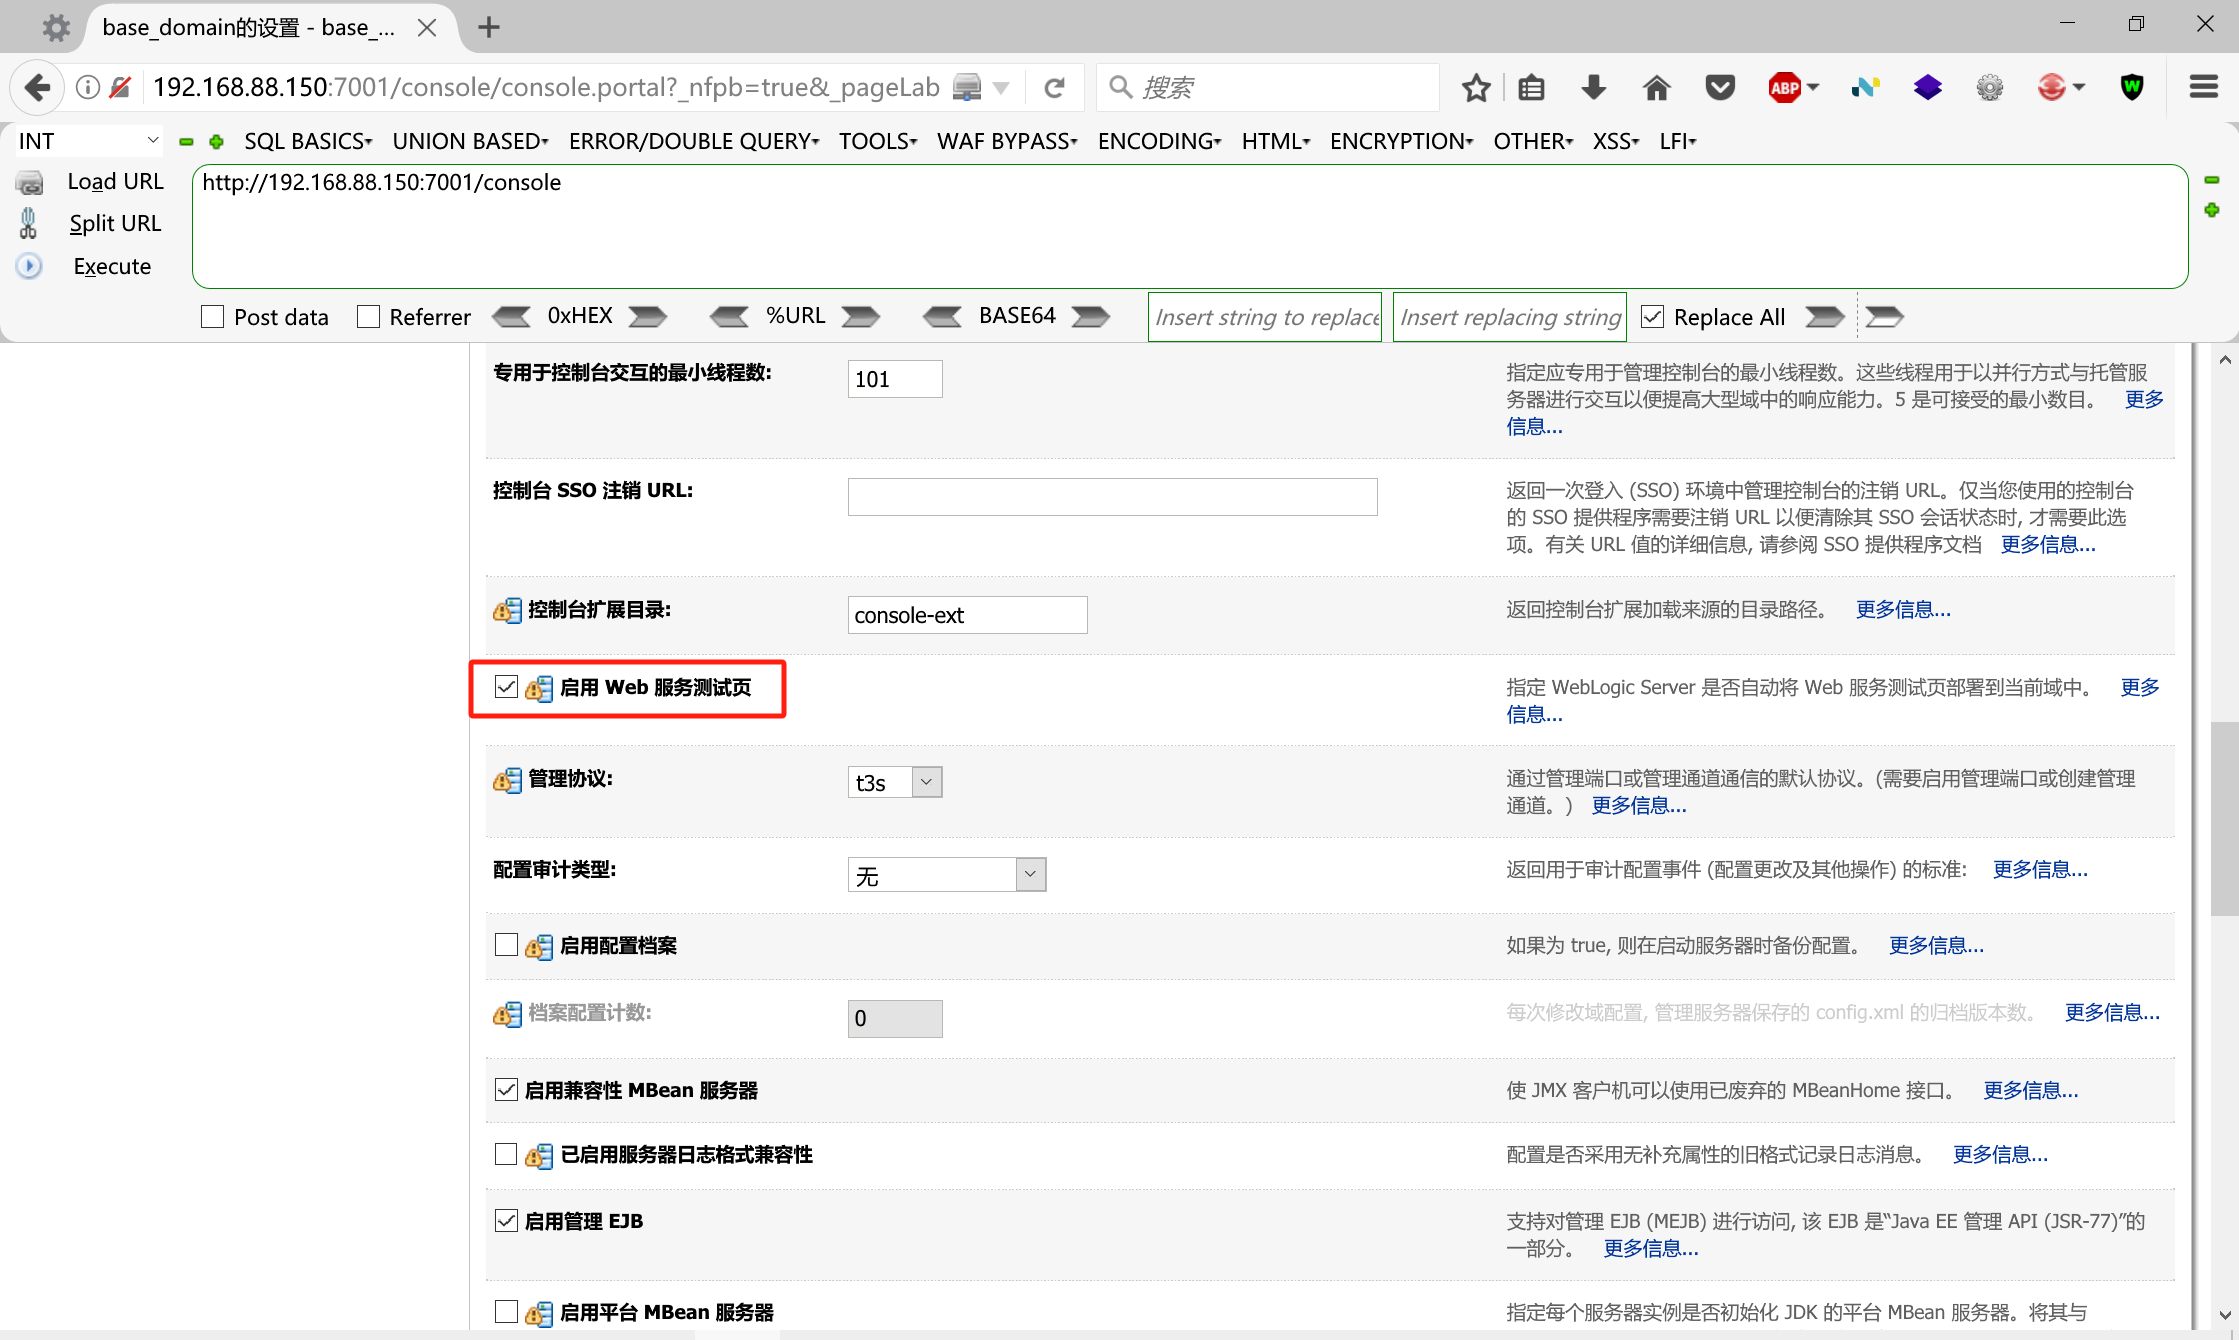Open the UNION BASED menu
The width and height of the screenshot is (2239, 1340).
pyautogui.click(x=470, y=141)
